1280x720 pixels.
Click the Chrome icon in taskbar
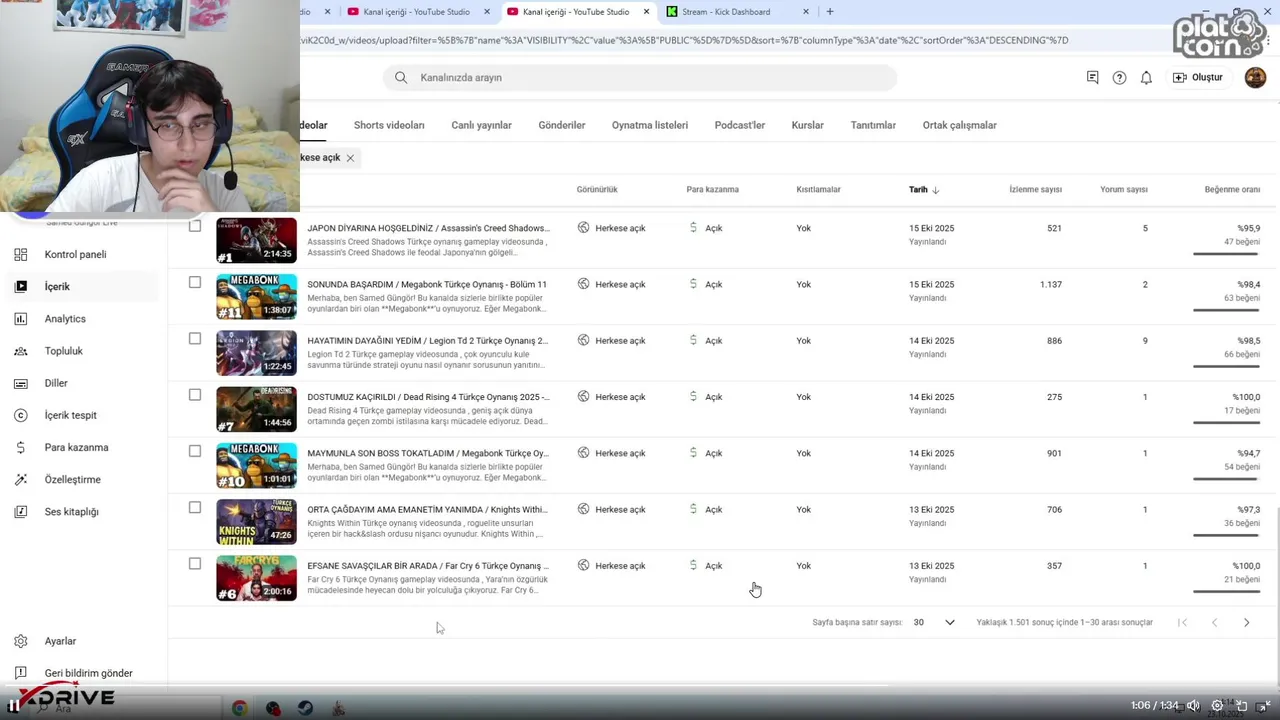pyautogui.click(x=240, y=708)
